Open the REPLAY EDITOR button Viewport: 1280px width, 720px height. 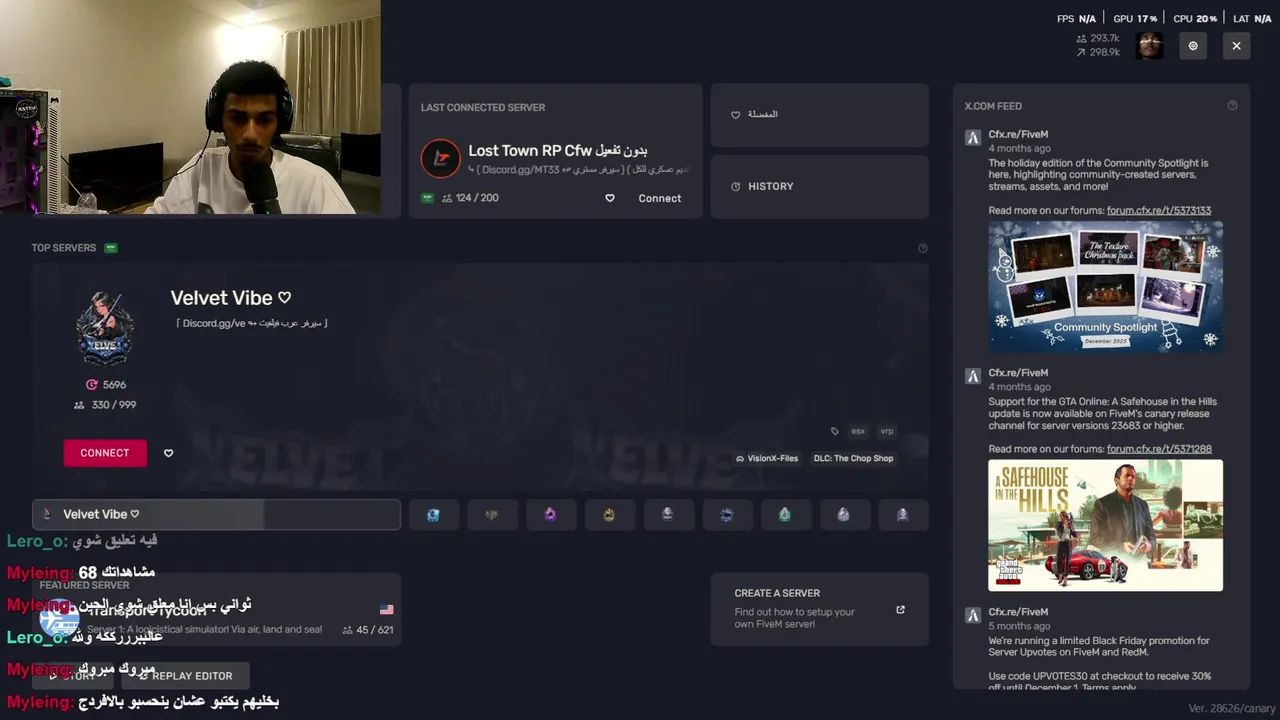[x=185, y=676]
